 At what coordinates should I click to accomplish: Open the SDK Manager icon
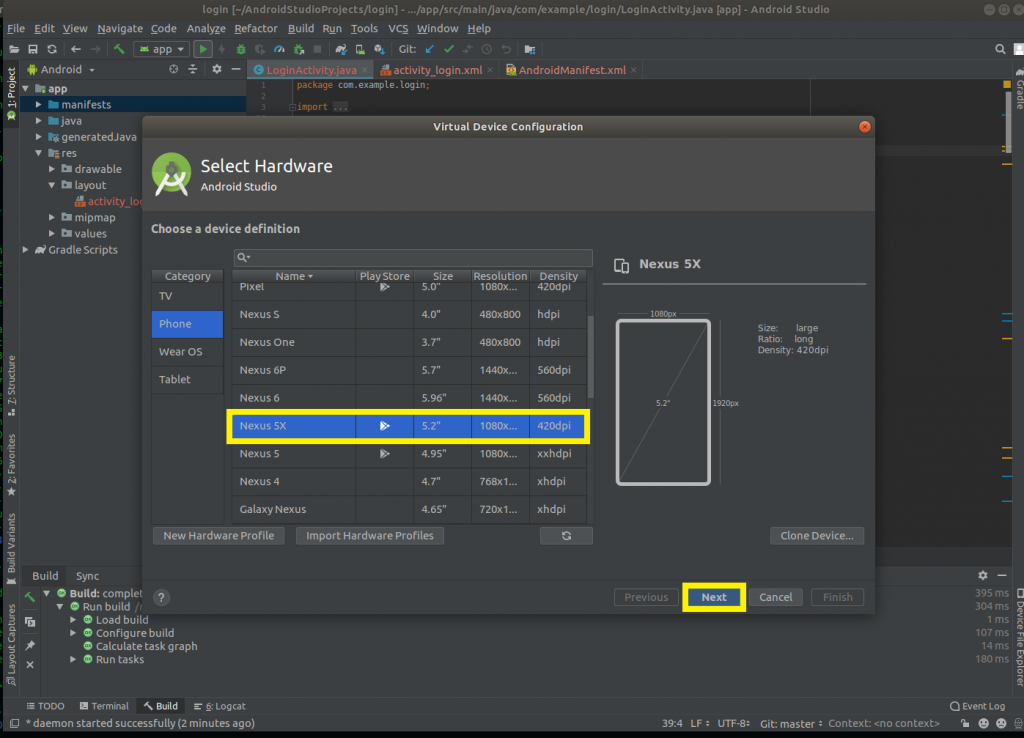coord(379,49)
